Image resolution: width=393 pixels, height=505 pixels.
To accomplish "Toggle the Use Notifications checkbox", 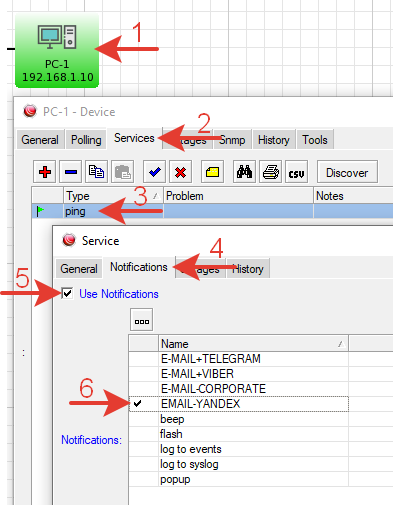I will click(67, 293).
